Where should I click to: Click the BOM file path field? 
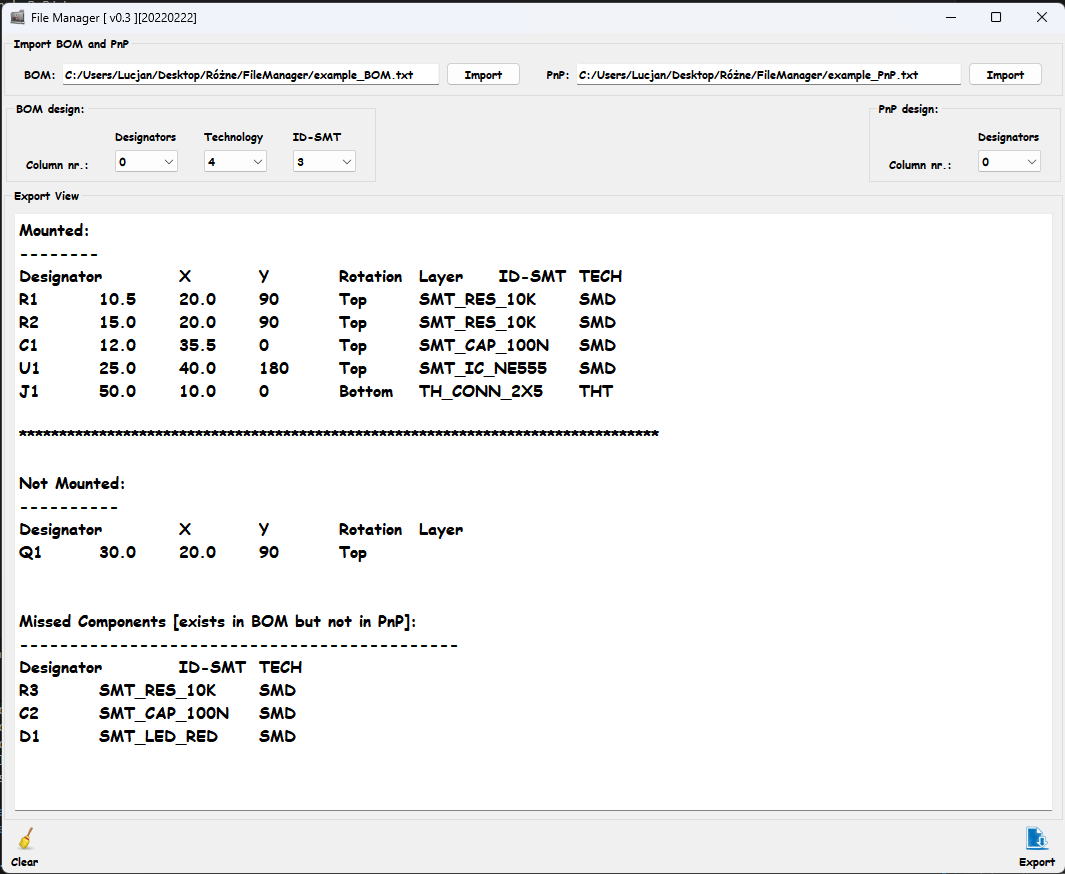(251, 75)
